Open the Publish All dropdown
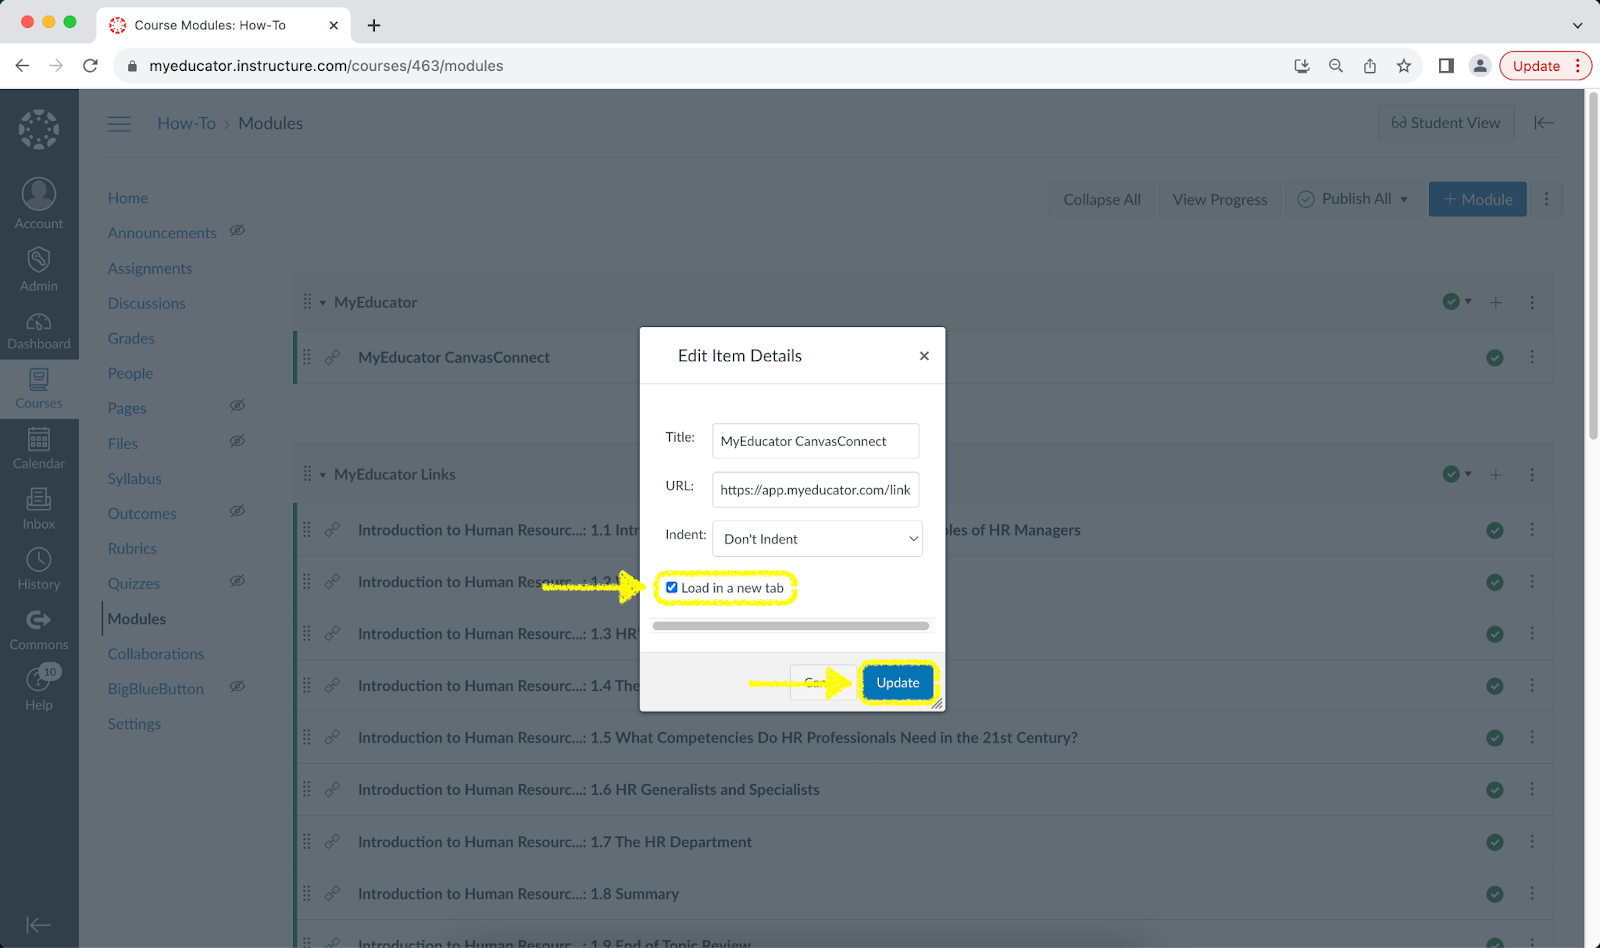Image resolution: width=1600 pixels, height=948 pixels. (x=1353, y=199)
